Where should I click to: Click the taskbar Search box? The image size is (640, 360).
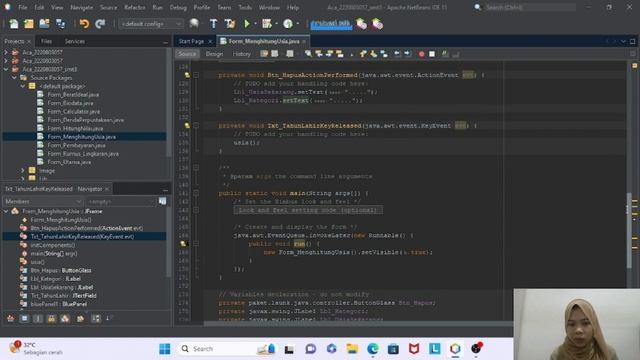click(227, 349)
